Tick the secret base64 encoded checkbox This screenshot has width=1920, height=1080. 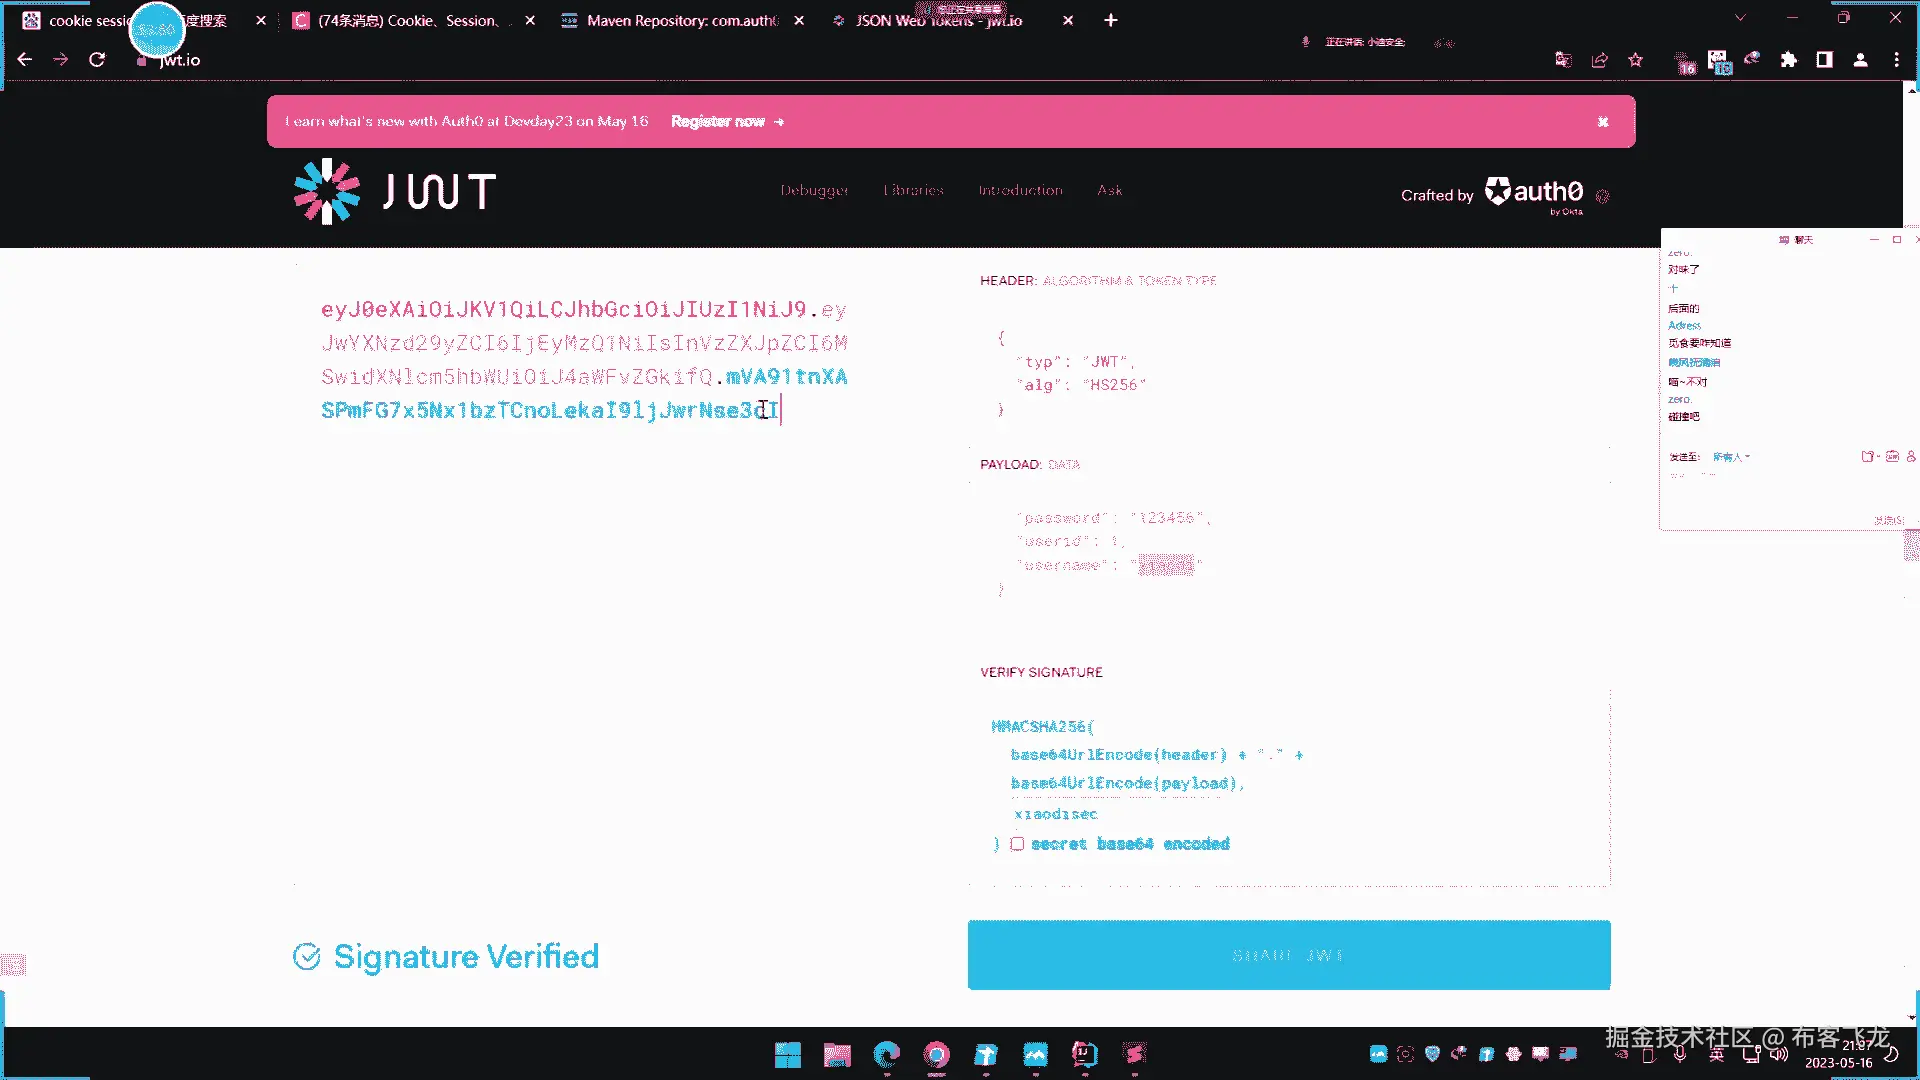1017,844
